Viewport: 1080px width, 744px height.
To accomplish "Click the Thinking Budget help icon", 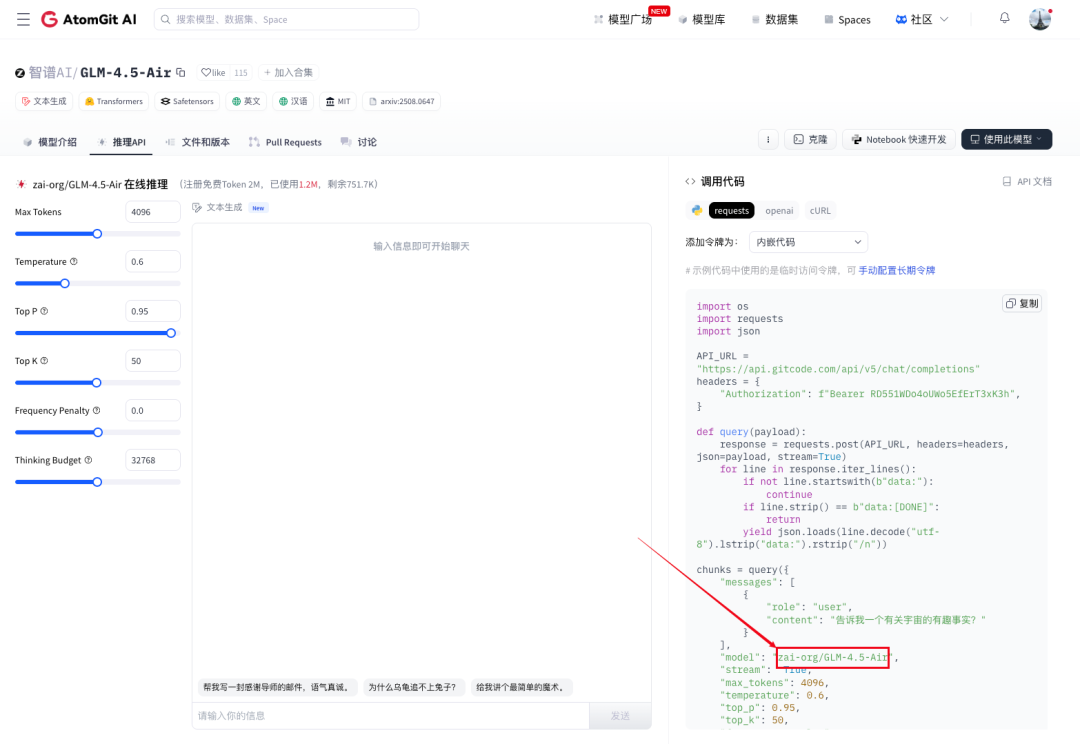I will click(x=88, y=460).
